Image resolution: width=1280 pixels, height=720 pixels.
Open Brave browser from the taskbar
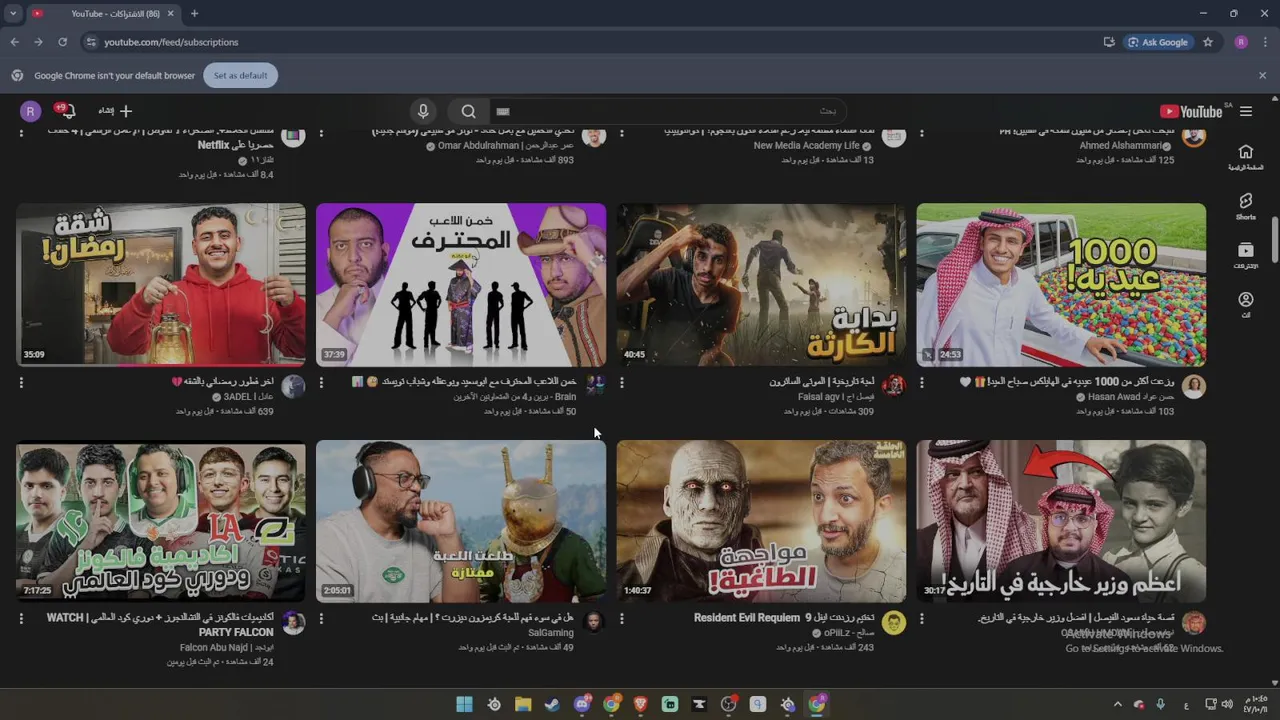tap(641, 704)
